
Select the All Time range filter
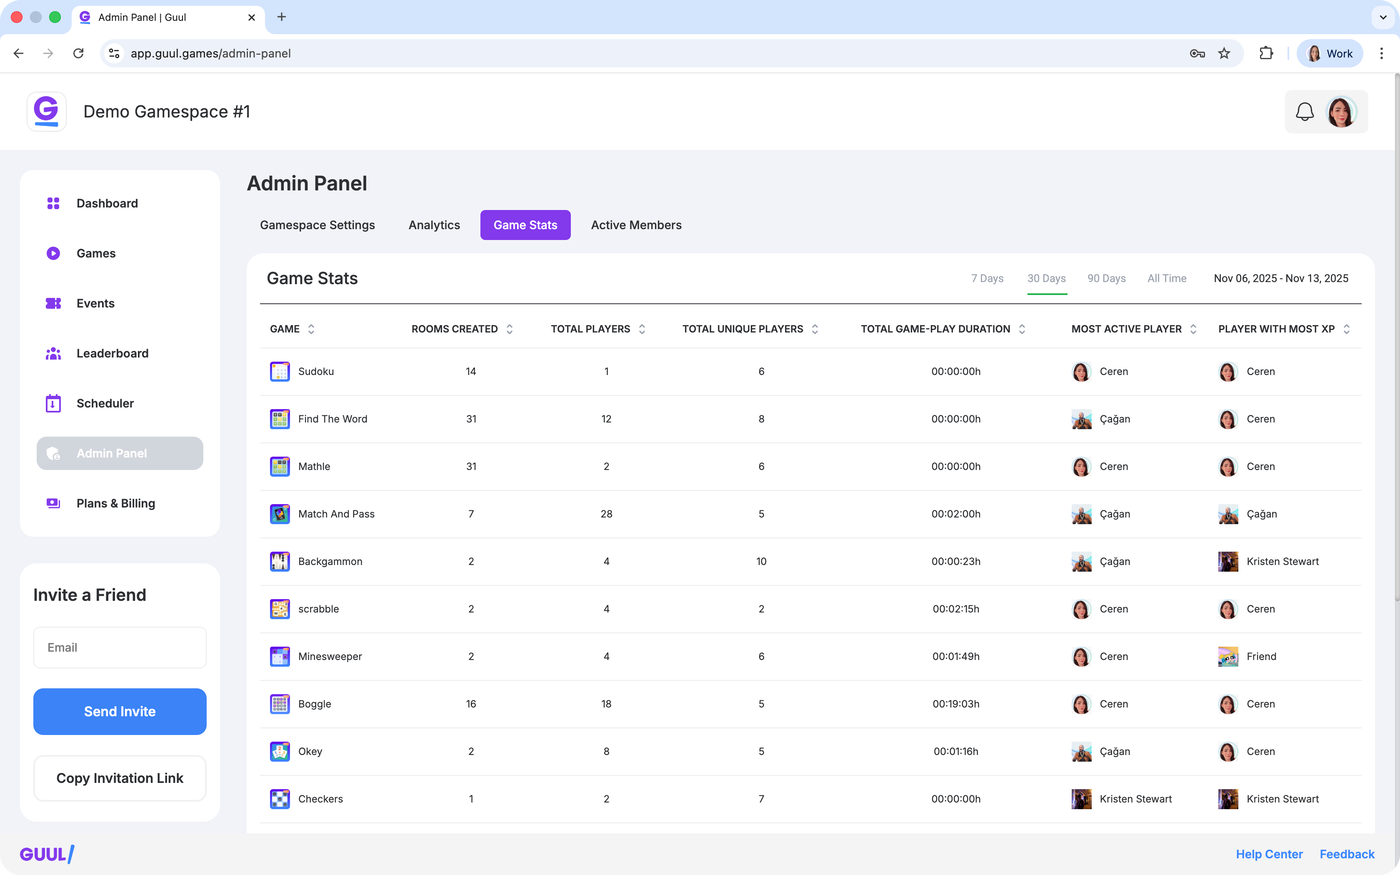point(1166,278)
